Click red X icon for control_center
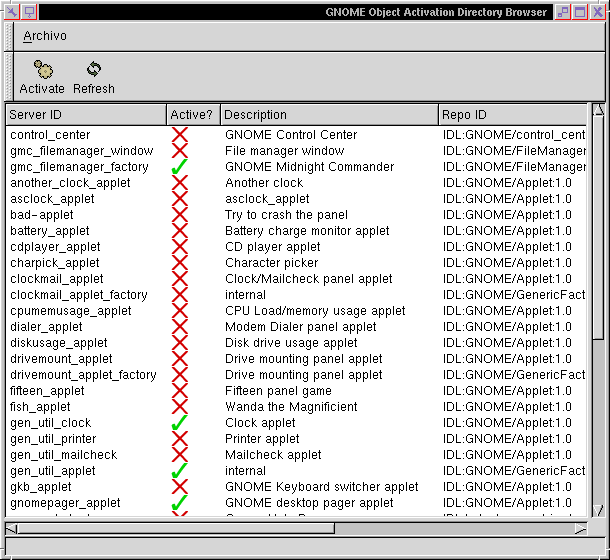 (x=180, y=135)
